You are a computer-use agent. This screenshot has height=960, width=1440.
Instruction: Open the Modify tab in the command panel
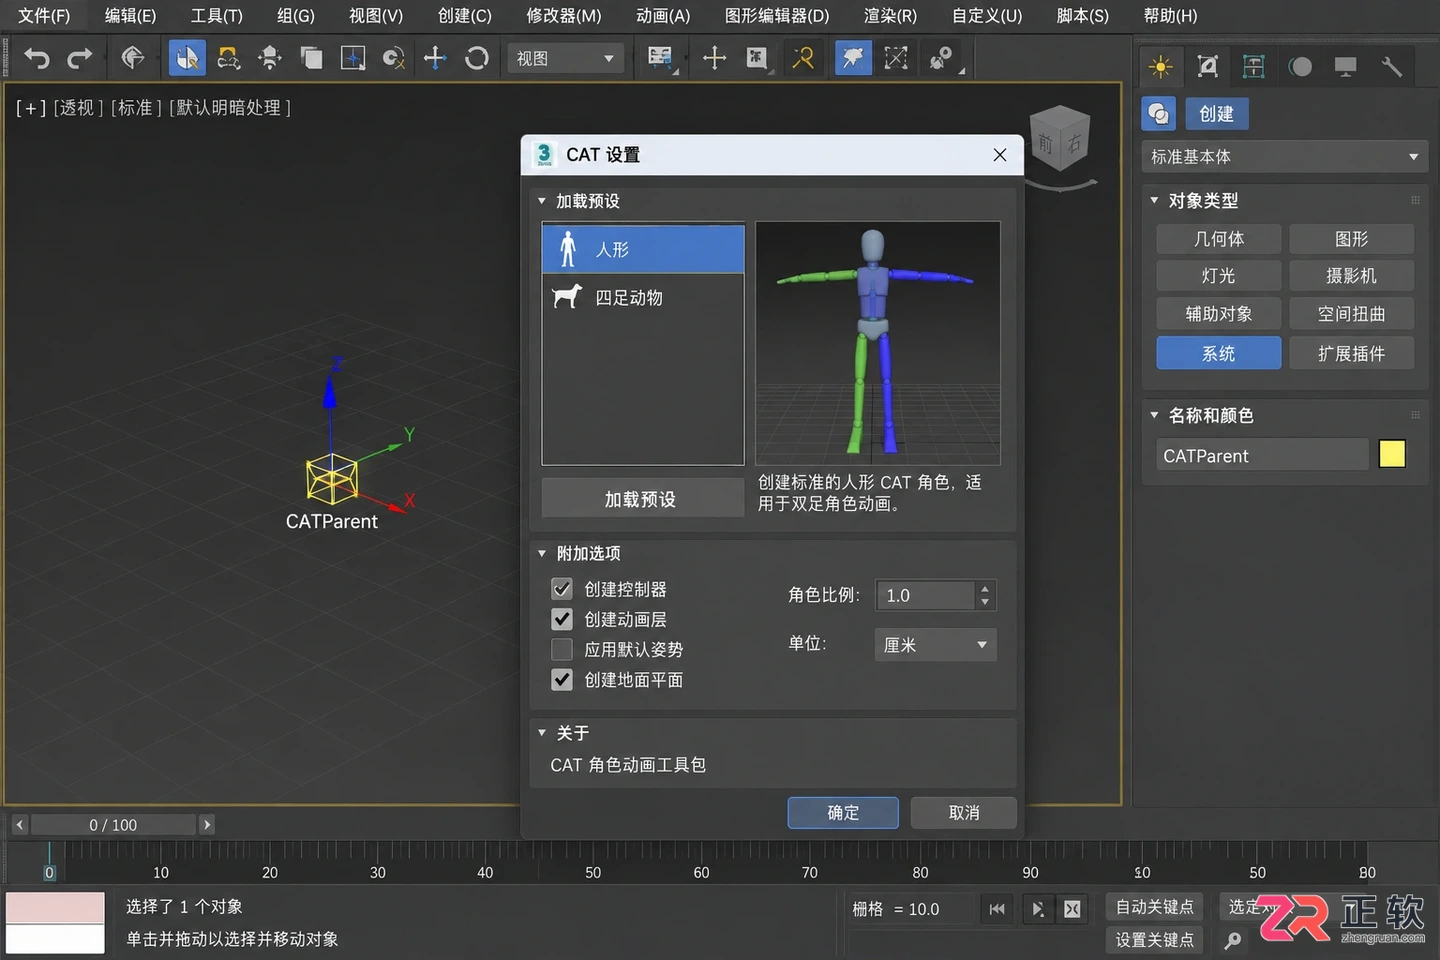(x=1208, y=67)
